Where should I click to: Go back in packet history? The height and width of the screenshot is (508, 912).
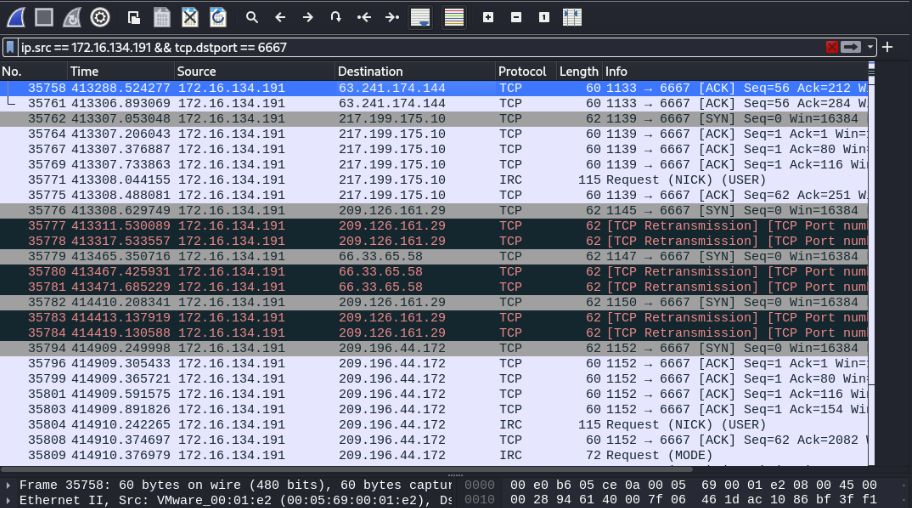pos(280,17)
